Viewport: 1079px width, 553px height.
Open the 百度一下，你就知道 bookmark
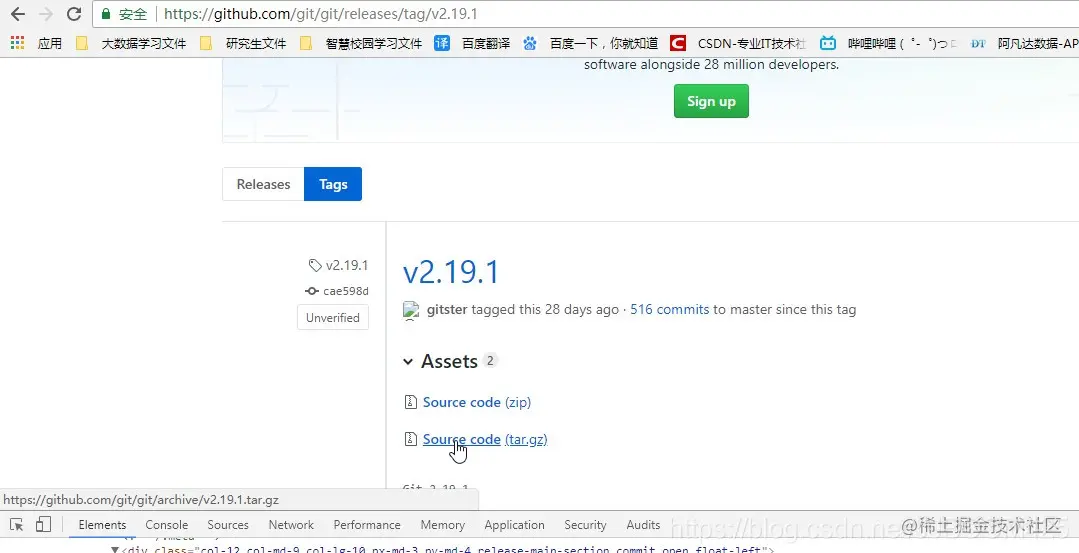point(590,43)
